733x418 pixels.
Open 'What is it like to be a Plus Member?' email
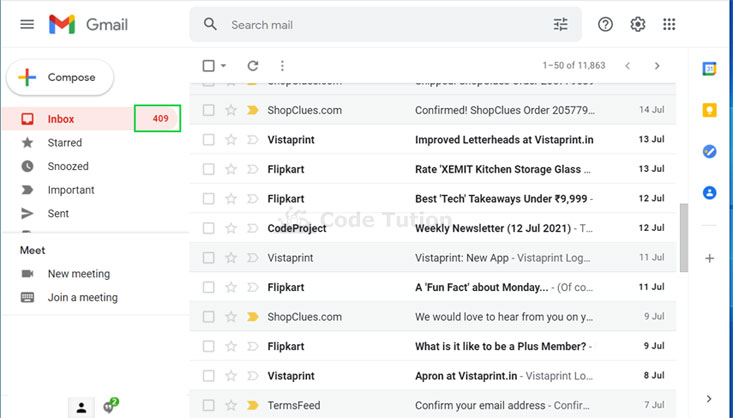tap(432, 346)
